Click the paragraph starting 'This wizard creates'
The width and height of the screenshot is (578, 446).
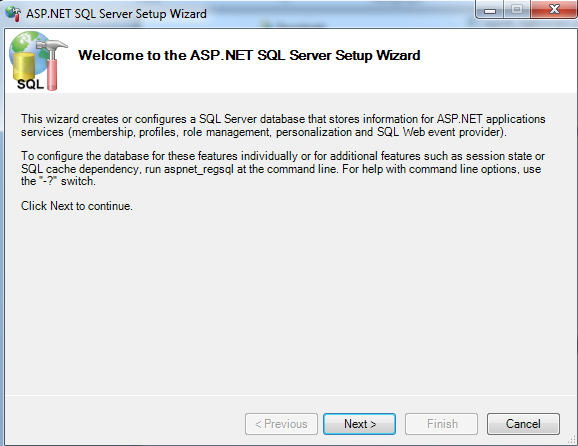[x=283, y=125]
